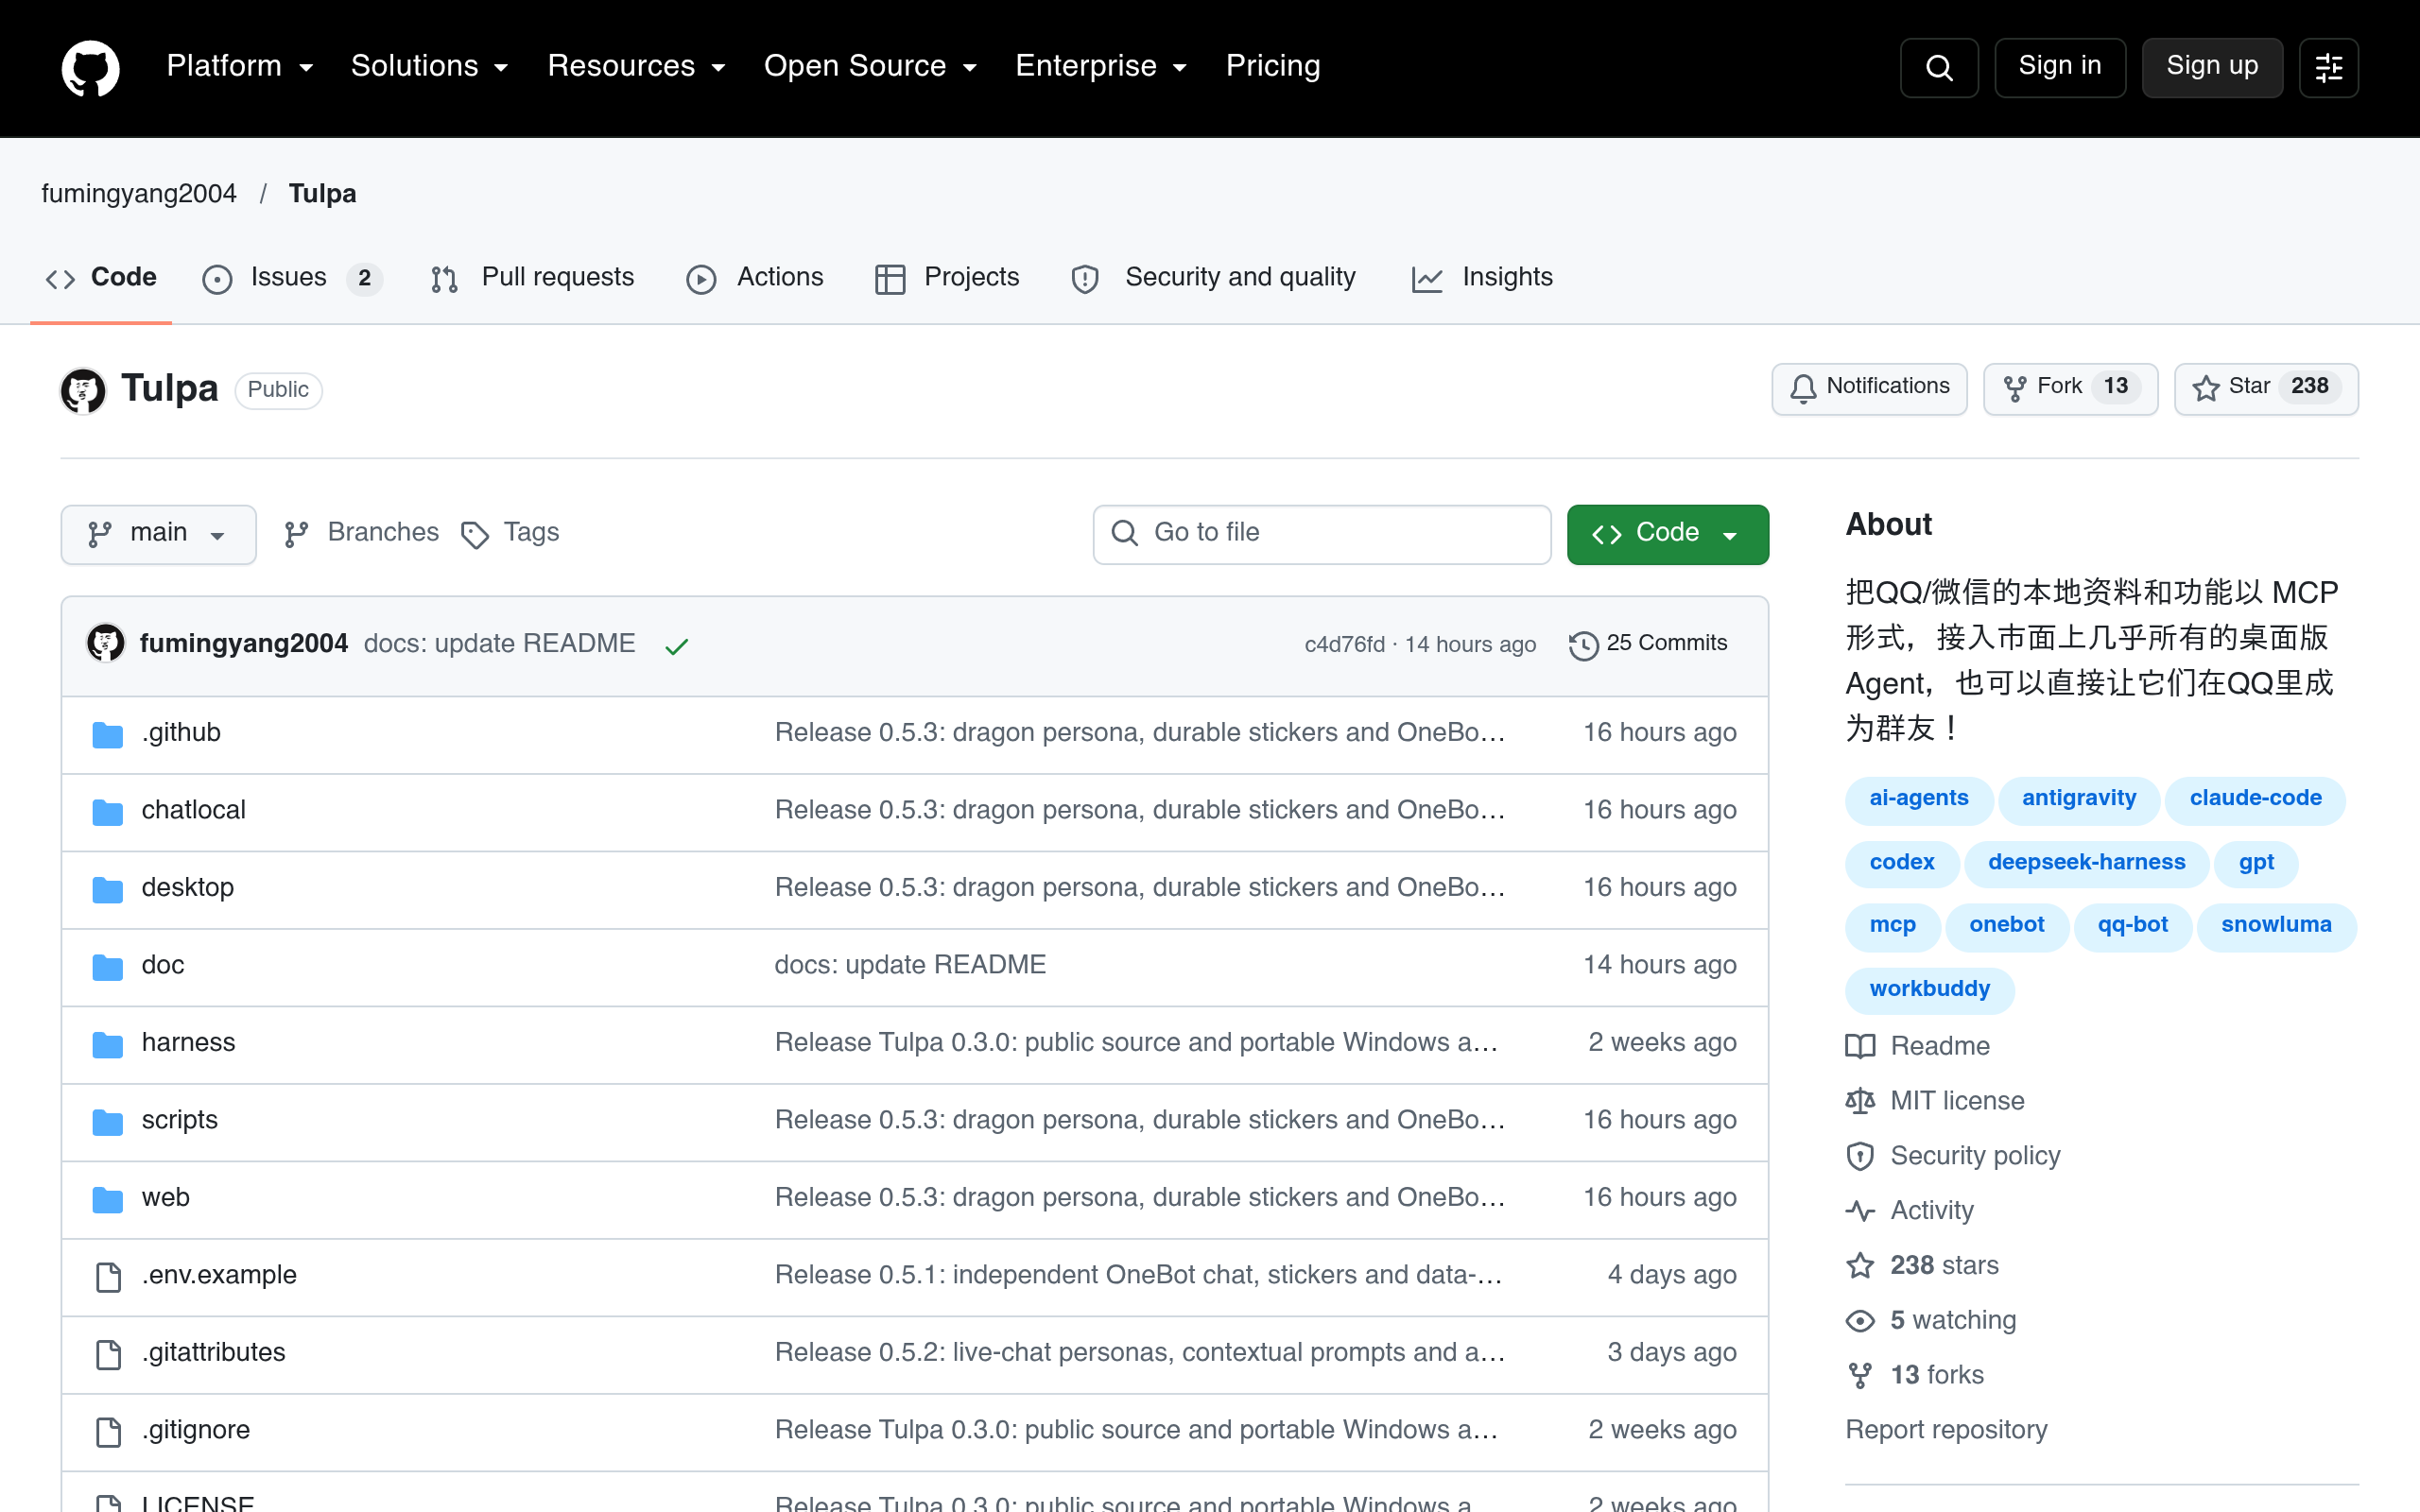Open the Security and quality tab

tap(1213, 278)
